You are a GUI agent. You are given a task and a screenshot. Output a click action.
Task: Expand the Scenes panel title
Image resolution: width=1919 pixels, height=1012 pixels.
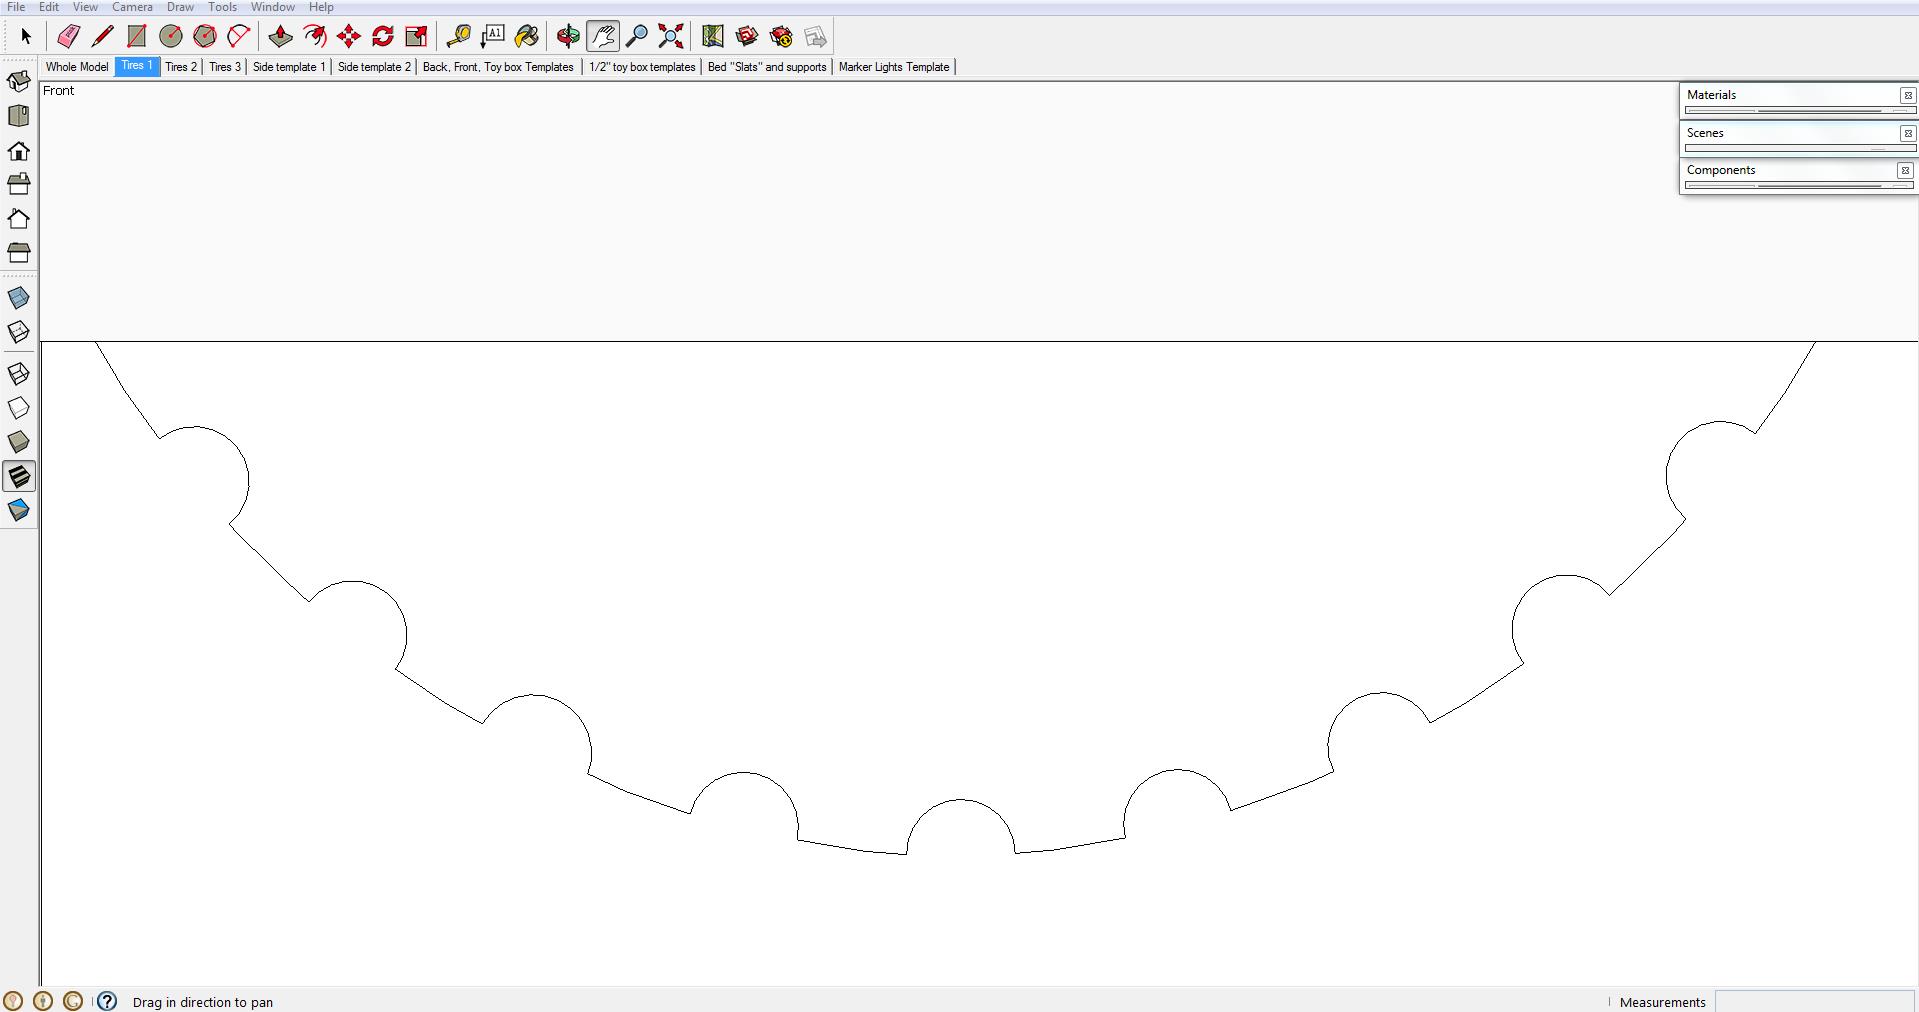pyautogui.click(x=1705, y=133)
